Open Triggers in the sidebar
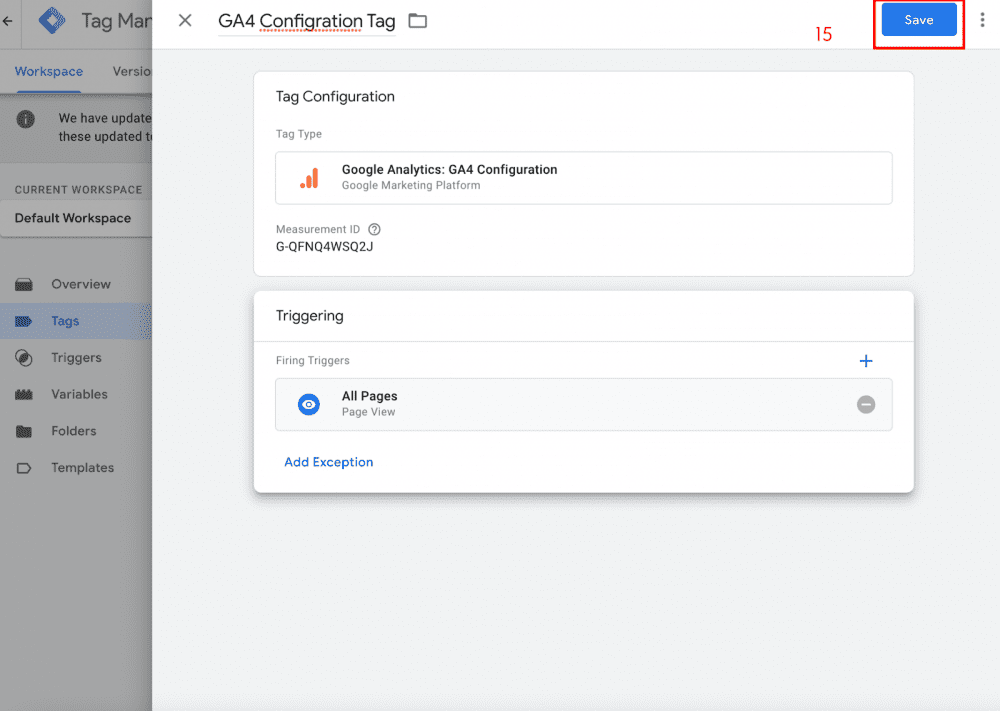Image resolution: width=1000 pixels, height=711 pixels. tap(76, 358)
